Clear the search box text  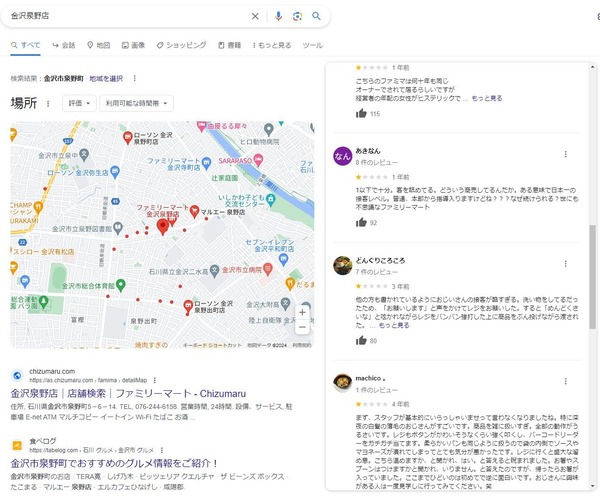tap(255, 16)
